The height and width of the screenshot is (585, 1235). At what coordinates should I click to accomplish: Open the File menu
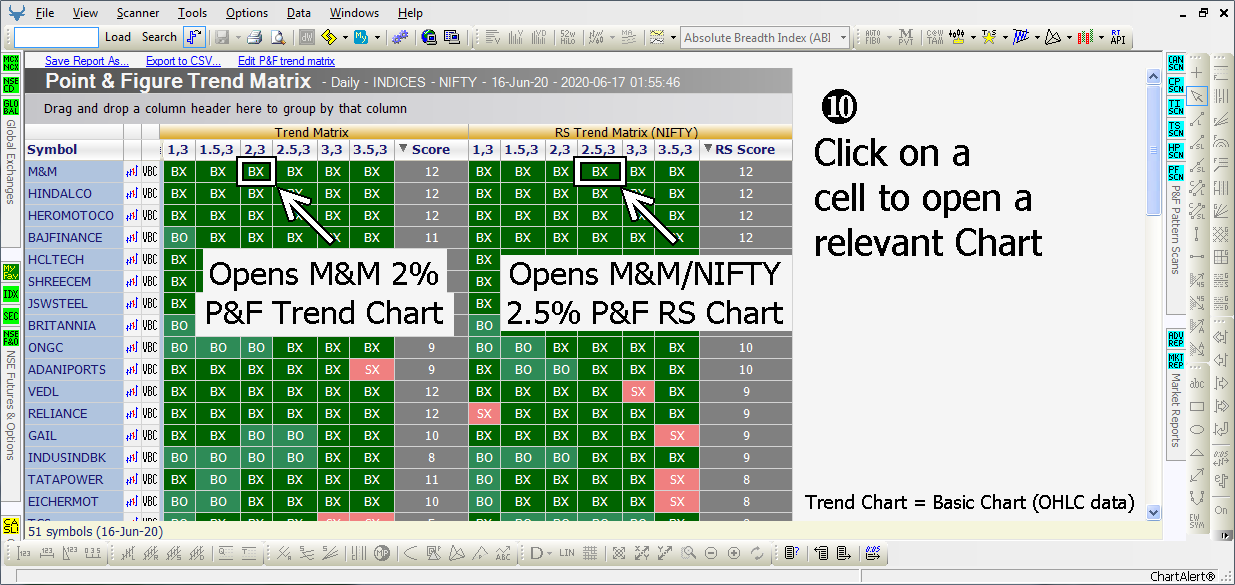(x=45, y=13)
